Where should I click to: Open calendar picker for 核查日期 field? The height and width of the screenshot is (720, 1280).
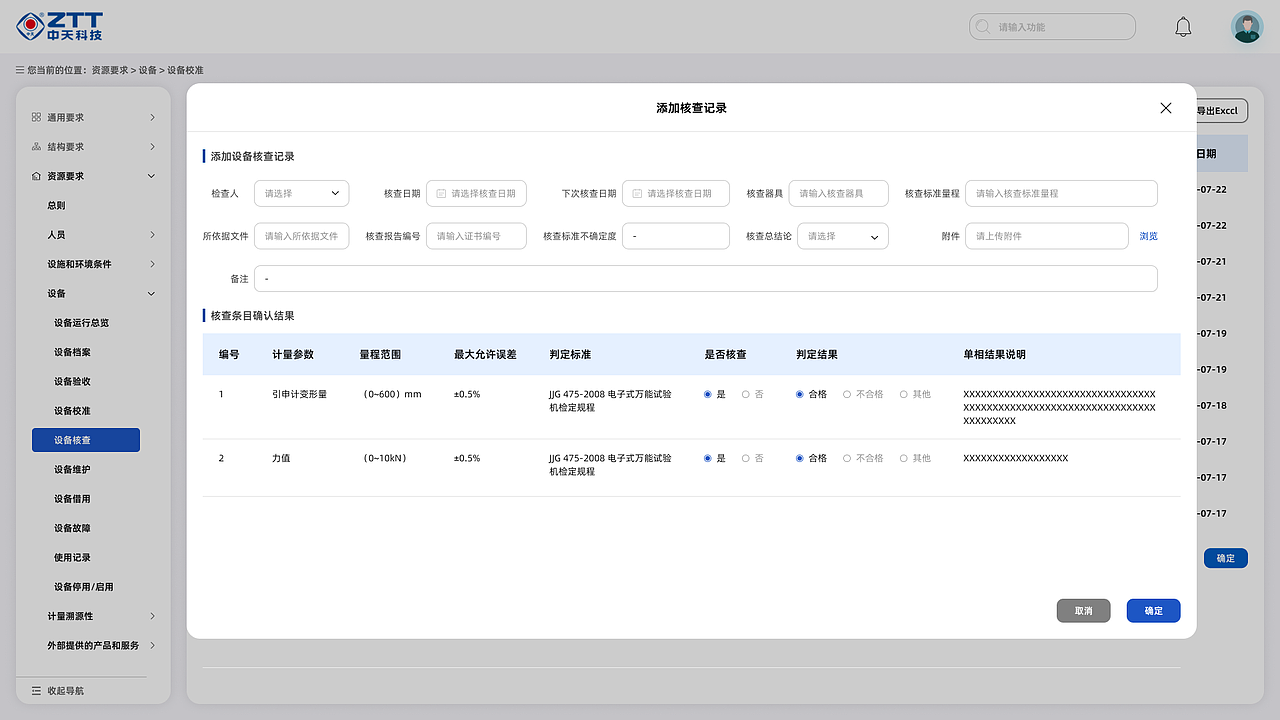[x=442, y=193]
